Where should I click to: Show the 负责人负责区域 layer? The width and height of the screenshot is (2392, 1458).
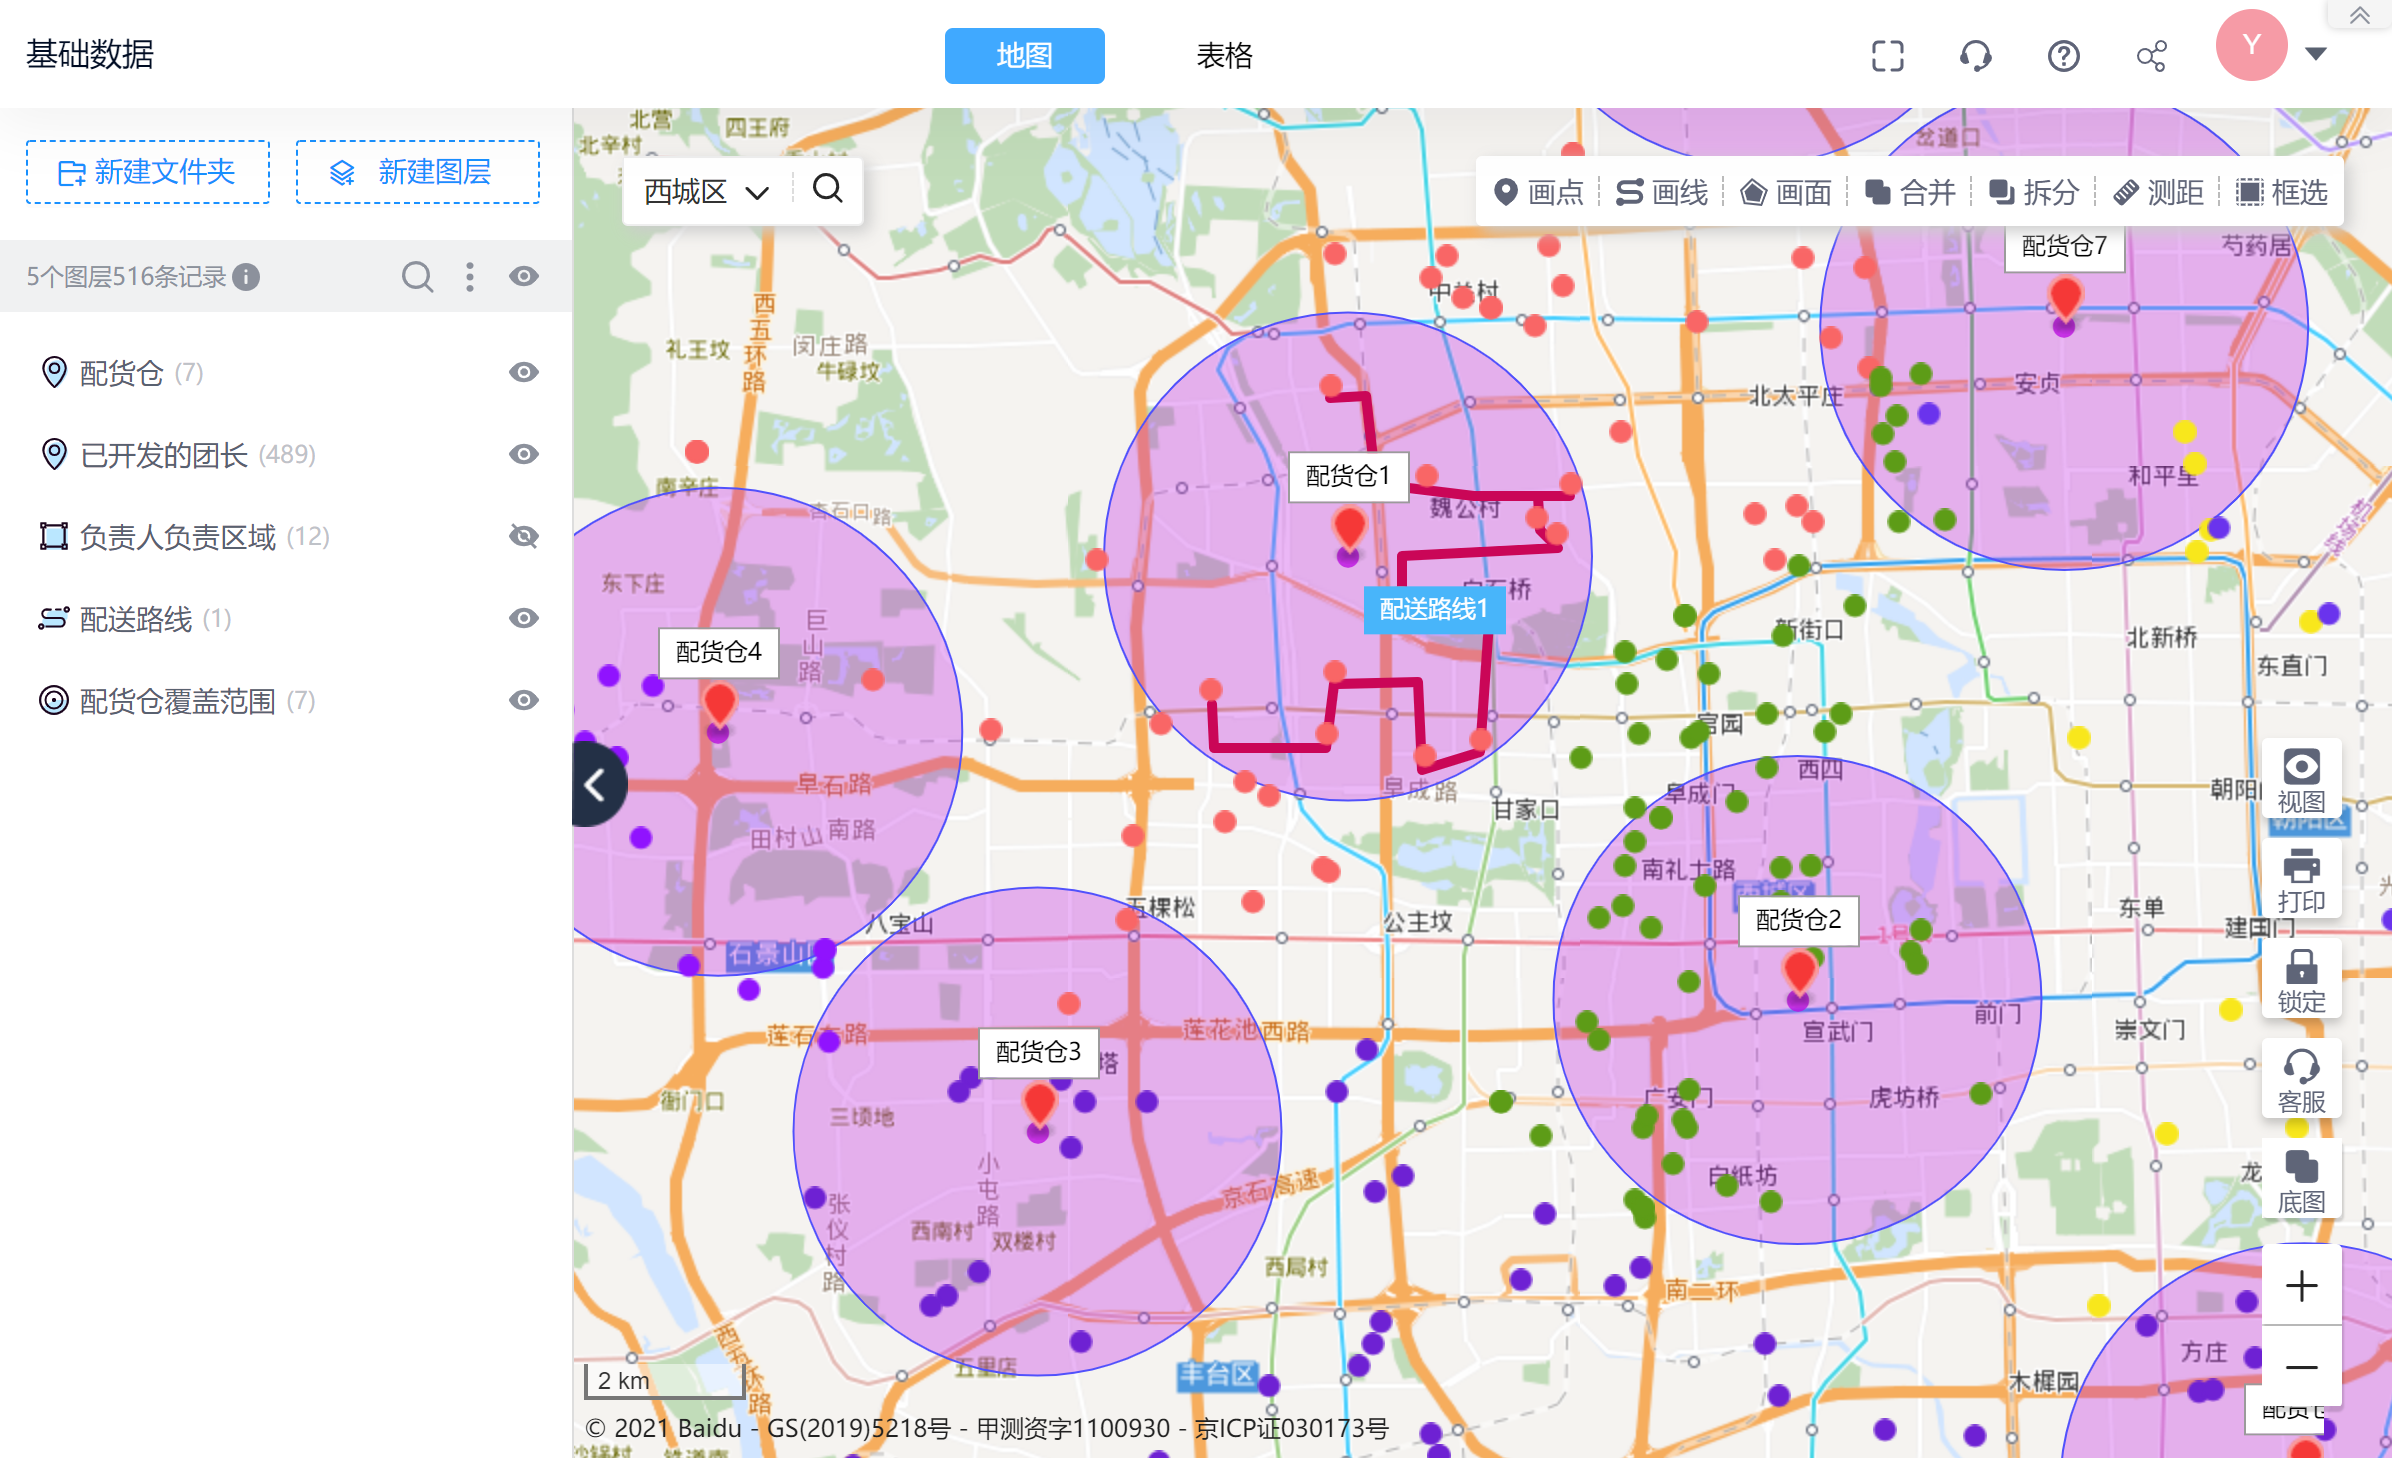(x=524, y=536)
